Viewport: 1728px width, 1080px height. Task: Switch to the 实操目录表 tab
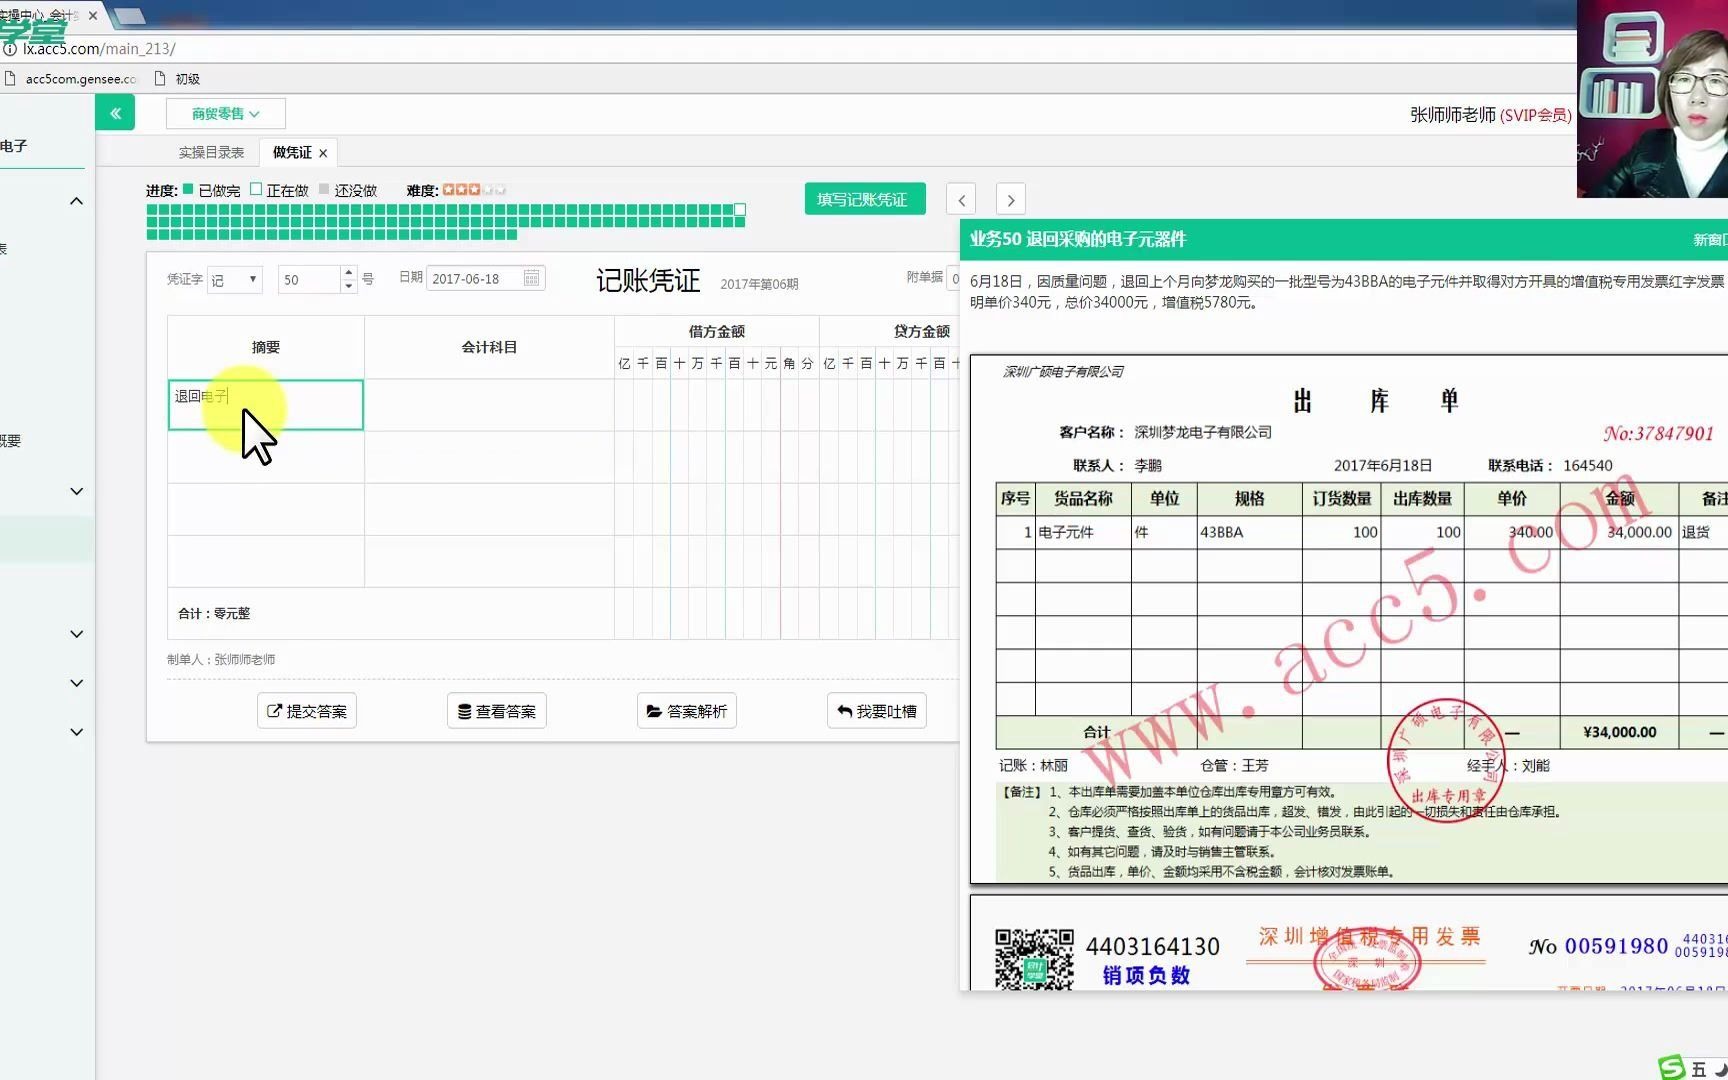[x=211, y=152]
